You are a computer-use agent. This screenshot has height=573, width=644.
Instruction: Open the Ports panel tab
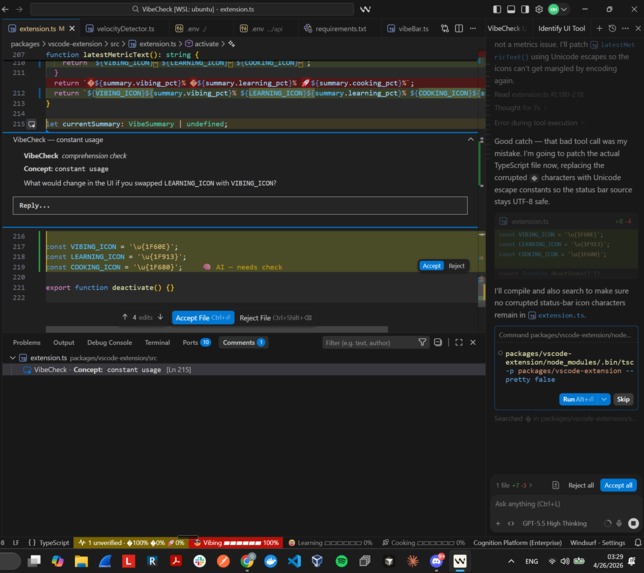tap(196, 343)
